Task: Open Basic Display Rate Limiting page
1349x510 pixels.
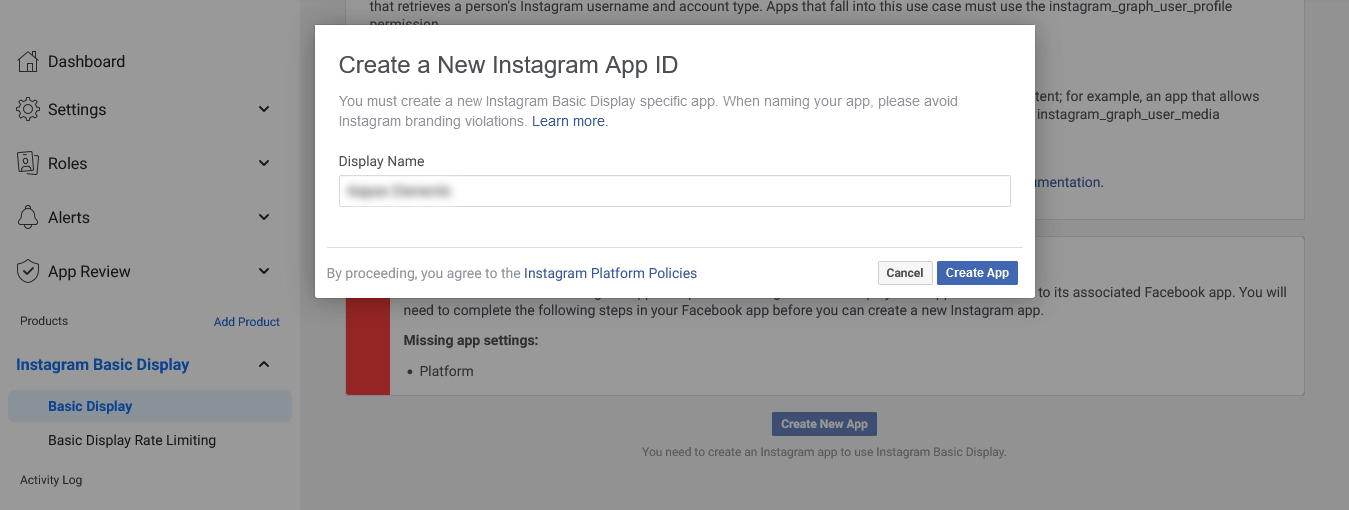Action: coord(132,440)
